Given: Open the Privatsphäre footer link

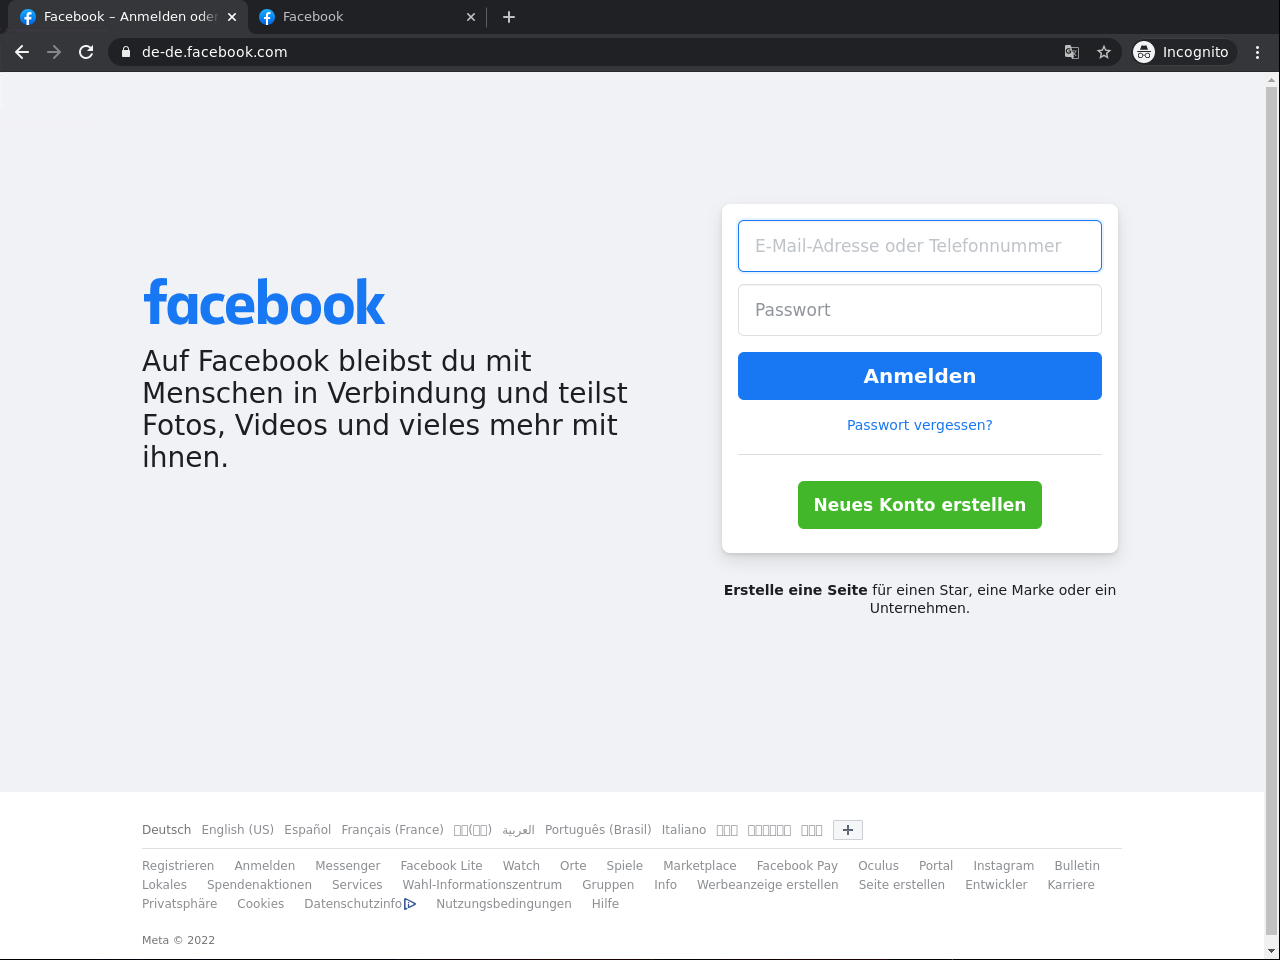Looking at the screenshot, I should (180, 904).
